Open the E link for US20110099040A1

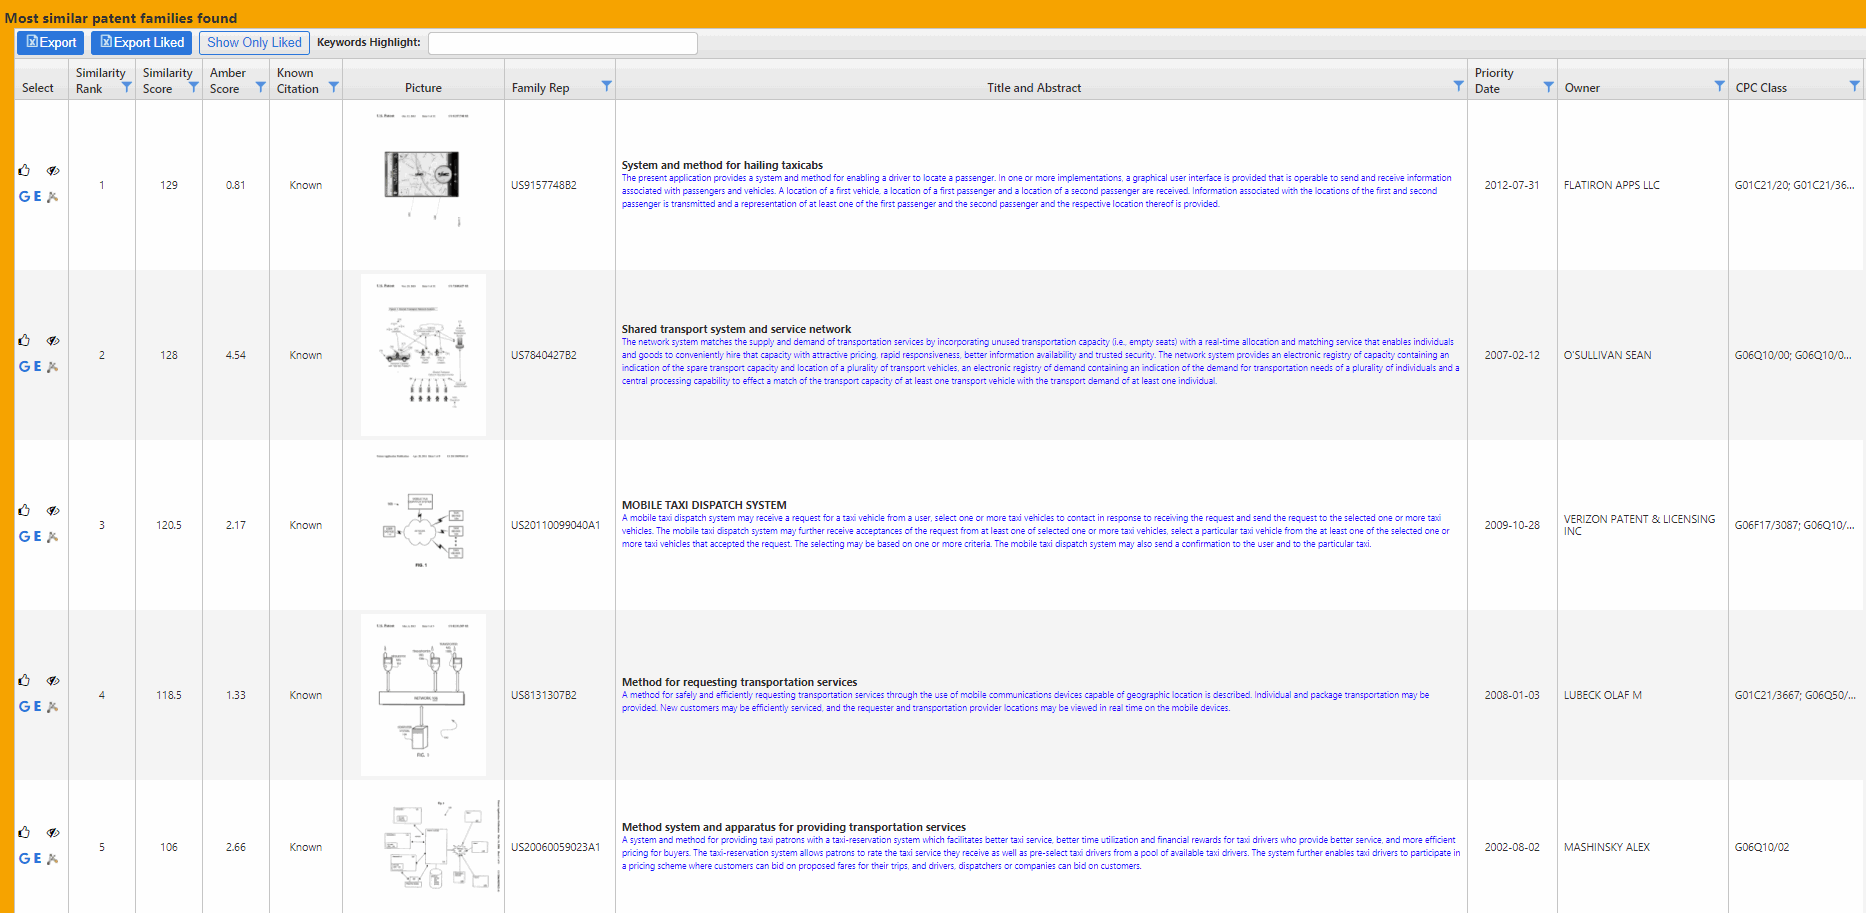(38, 537)
